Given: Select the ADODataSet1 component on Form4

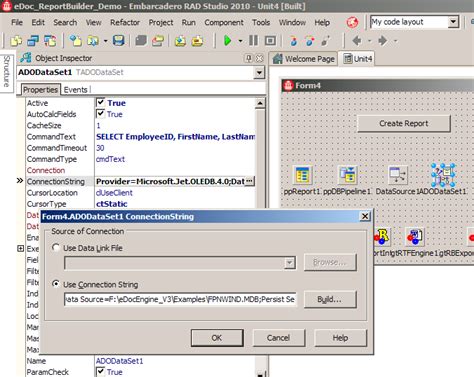Looking at the screenshot, I should pos(443,175).
